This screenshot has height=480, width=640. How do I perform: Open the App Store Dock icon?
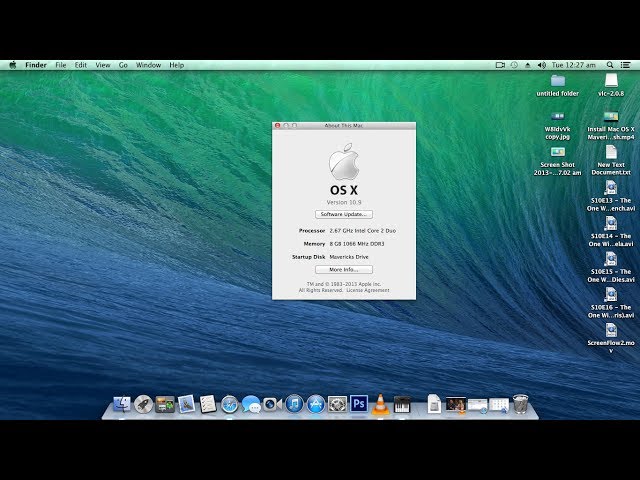pyautogui.click(x=316, y=404)
